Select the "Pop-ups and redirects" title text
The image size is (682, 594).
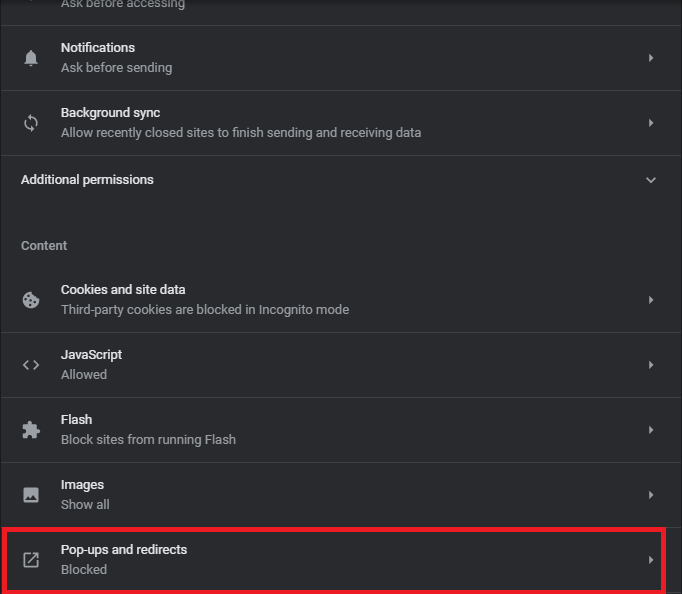point(124,550)
